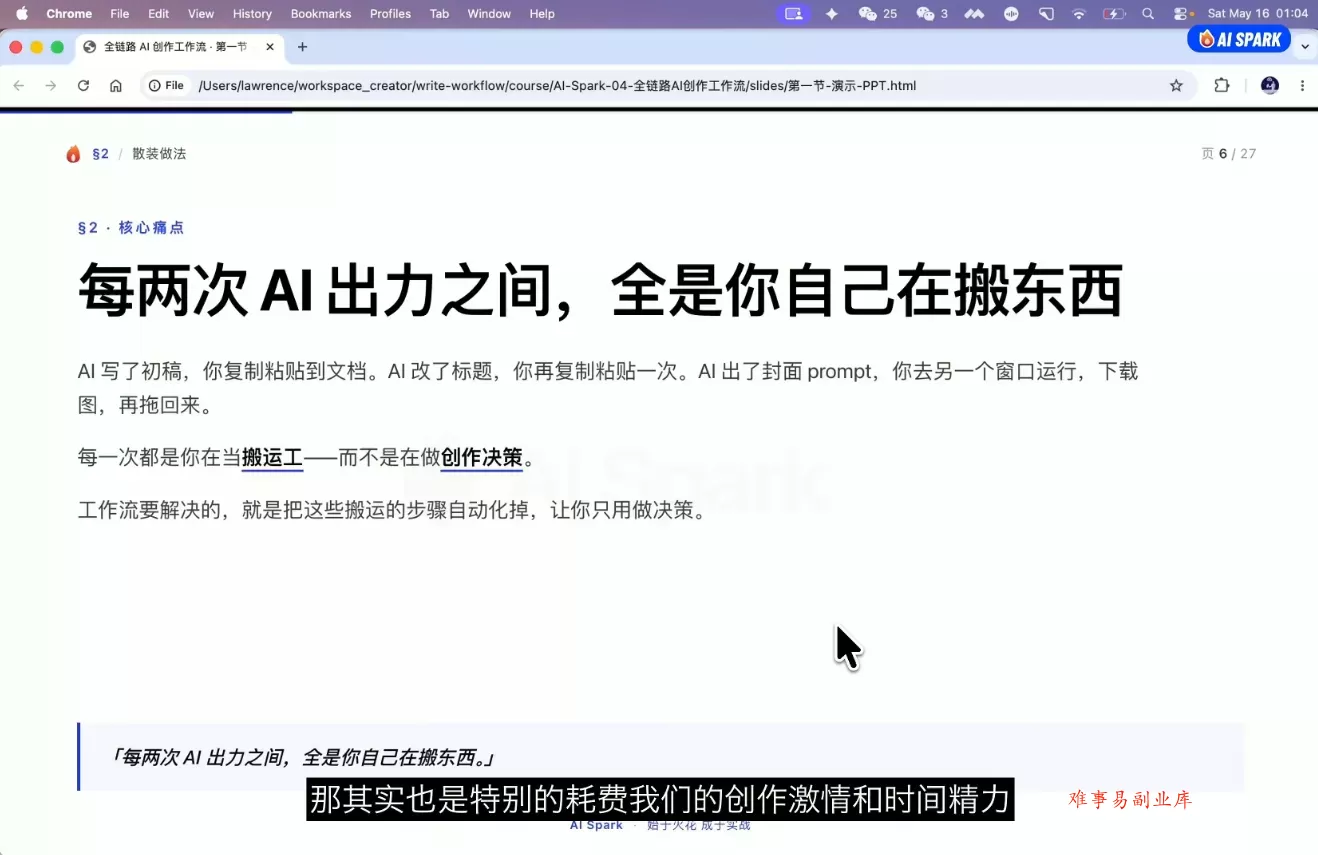Open the Tab menu

point(439,13)
